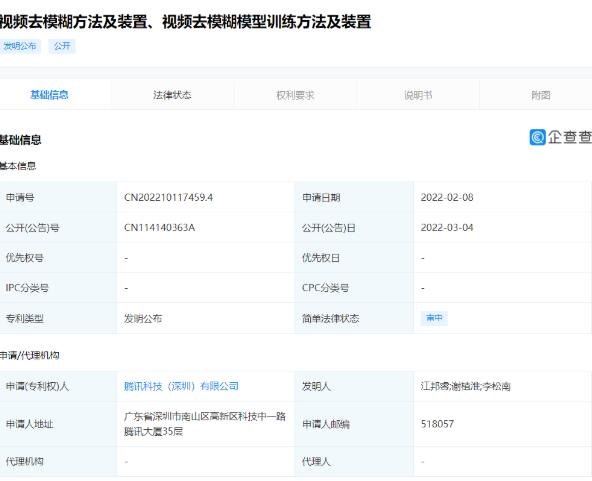Click the 公开 status tag
This screenshot has height=481, width=592.
[x=62, y=46]
